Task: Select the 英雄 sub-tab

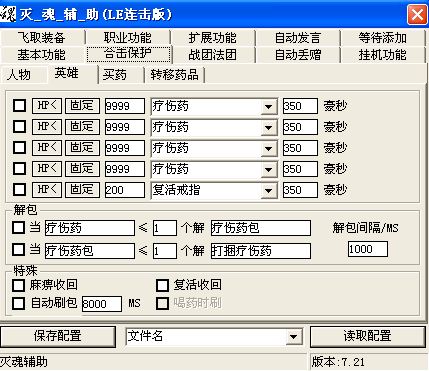Action: [72, 73]
